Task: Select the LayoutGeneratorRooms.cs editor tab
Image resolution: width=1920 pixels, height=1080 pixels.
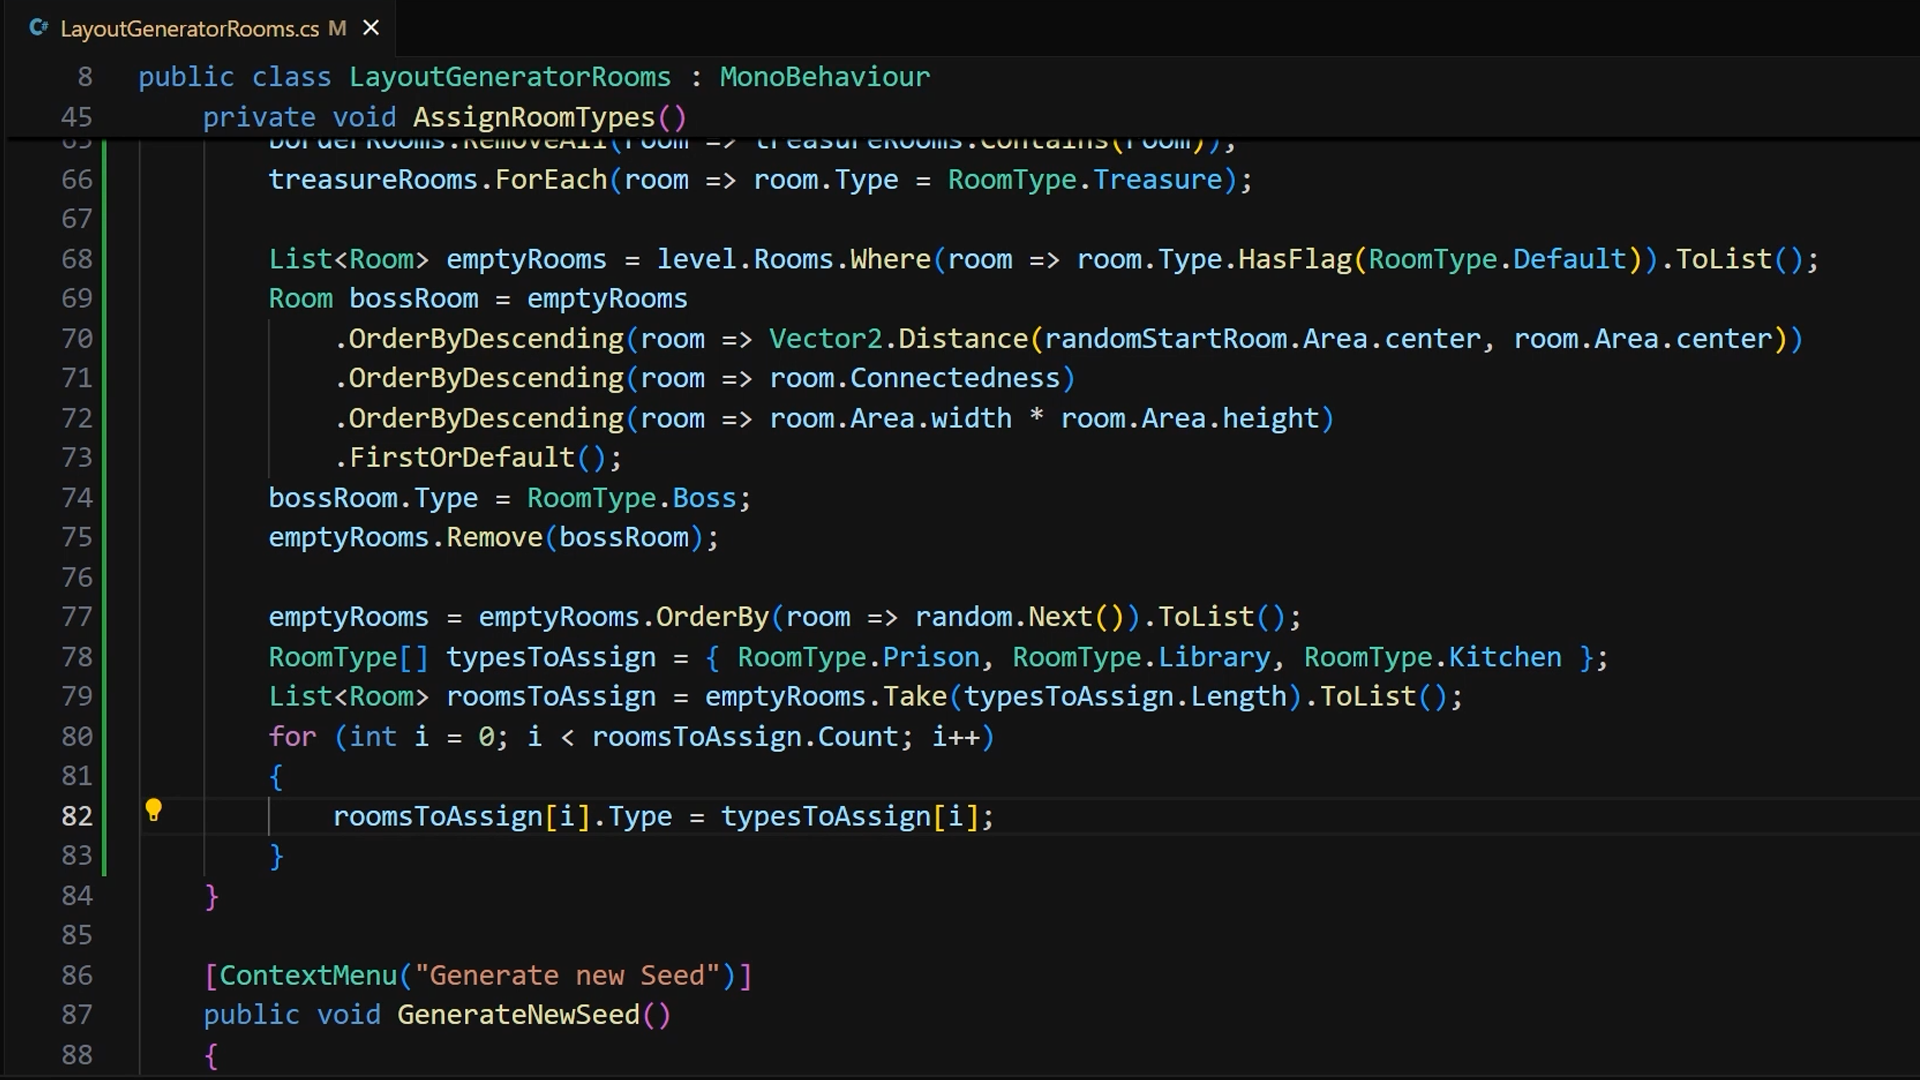Action: tap(200, 28)
